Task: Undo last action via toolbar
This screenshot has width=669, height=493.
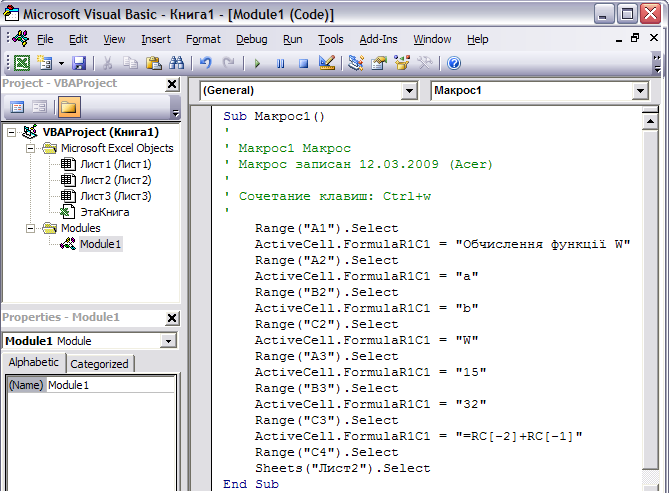Action: [x=206, y=63]
